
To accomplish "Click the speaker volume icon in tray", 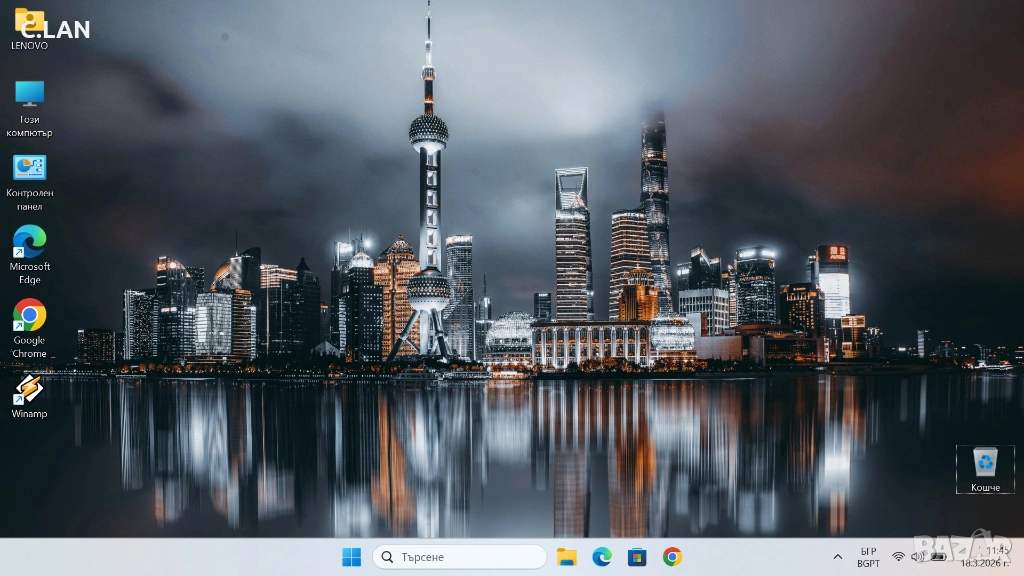I will [x=916, y=557].
